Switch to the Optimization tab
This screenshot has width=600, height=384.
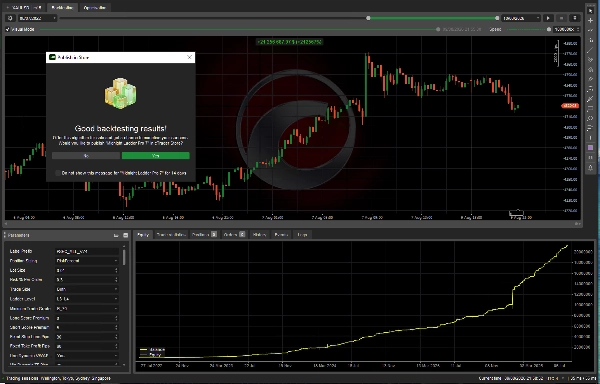95,8
